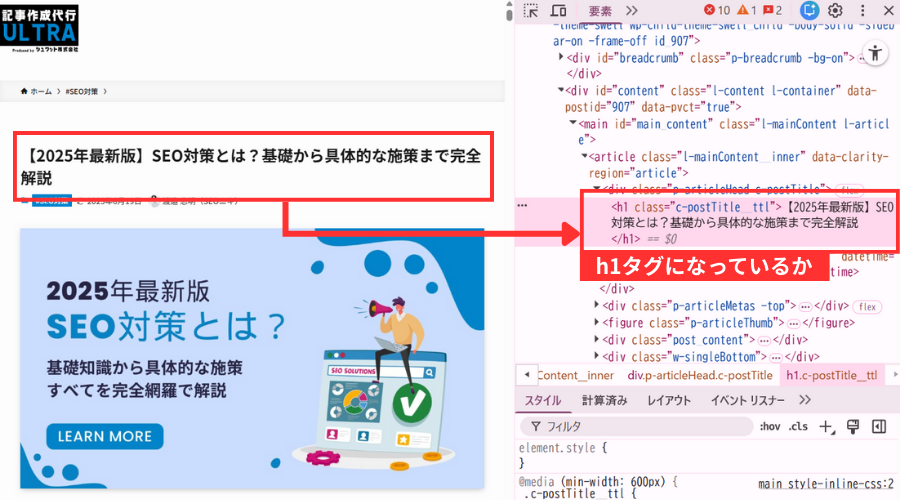
Task: Toggle the rendering emulation brush icon
Action: point(853,427)
